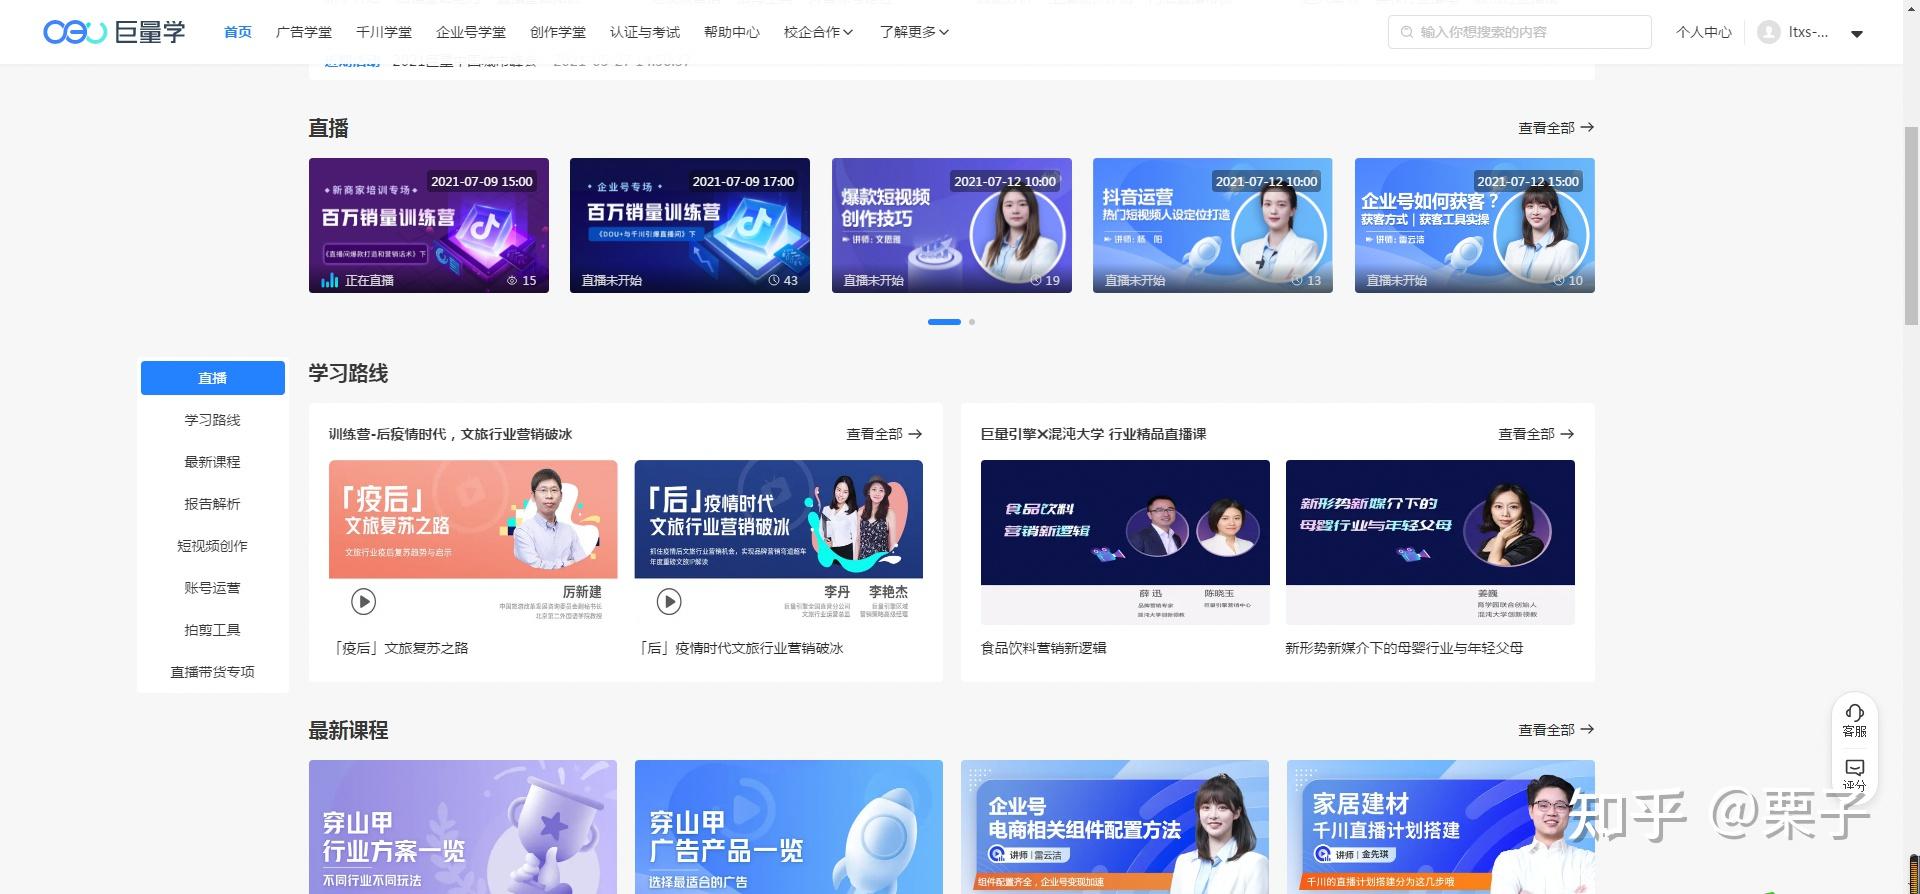Open 家居建材千川直播计划搭建 course card
The height and width of the screenshot is (894, 1920).
pyautogui.click(x=1441, y=827)
